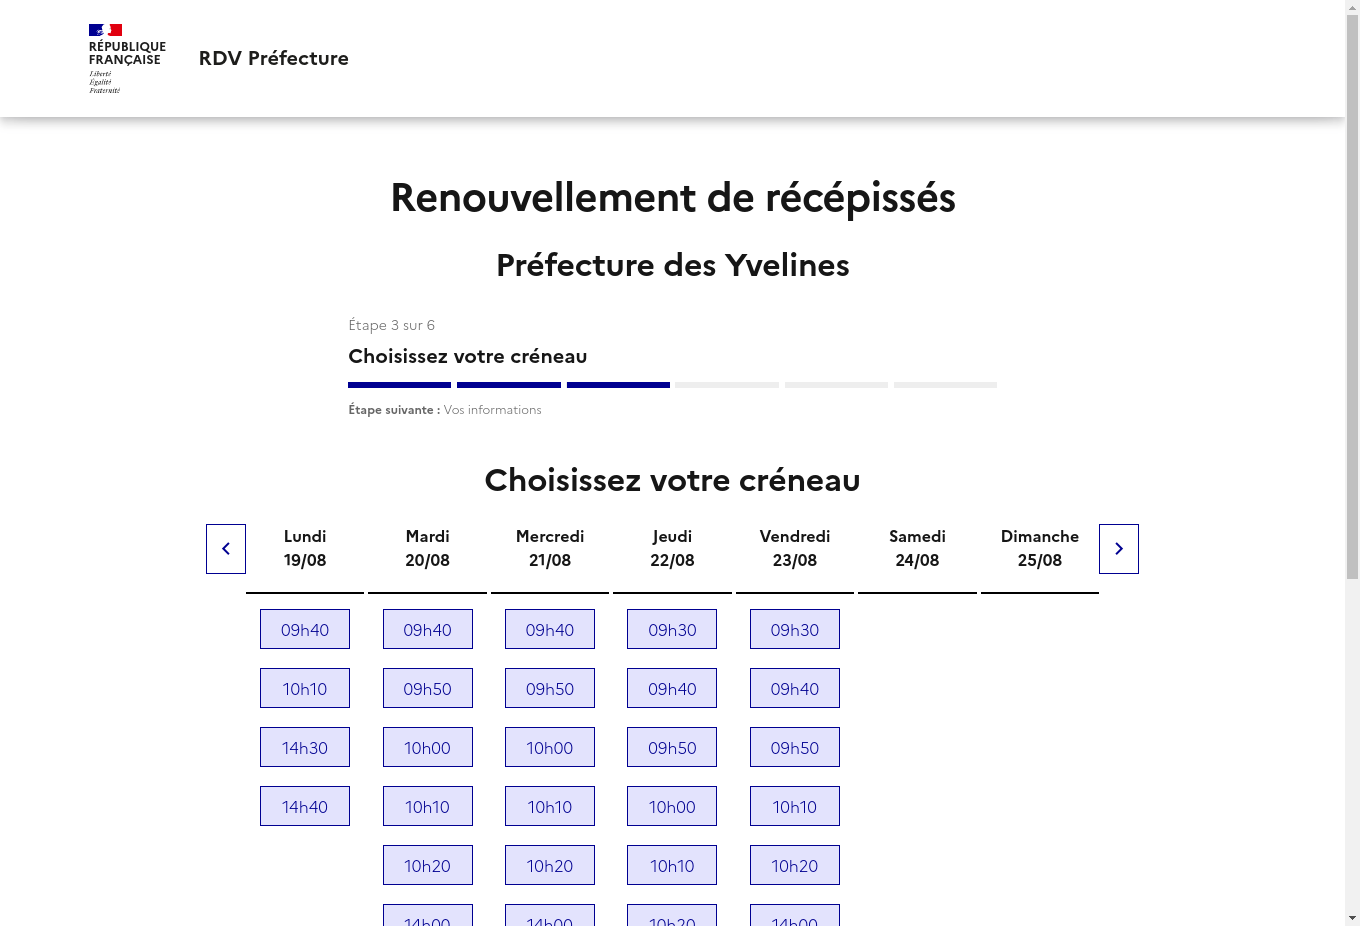This screenshot has width=1360, height=926.
Task: Pick the Mercredi 21/08 10h00 slot
Action: click(550, 747)
